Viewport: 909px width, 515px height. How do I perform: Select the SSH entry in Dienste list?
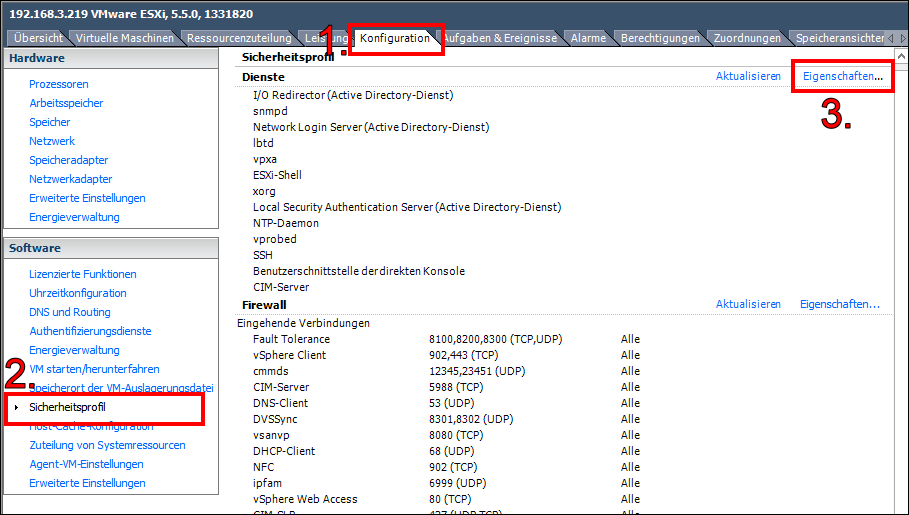click(x=263, y=255)
